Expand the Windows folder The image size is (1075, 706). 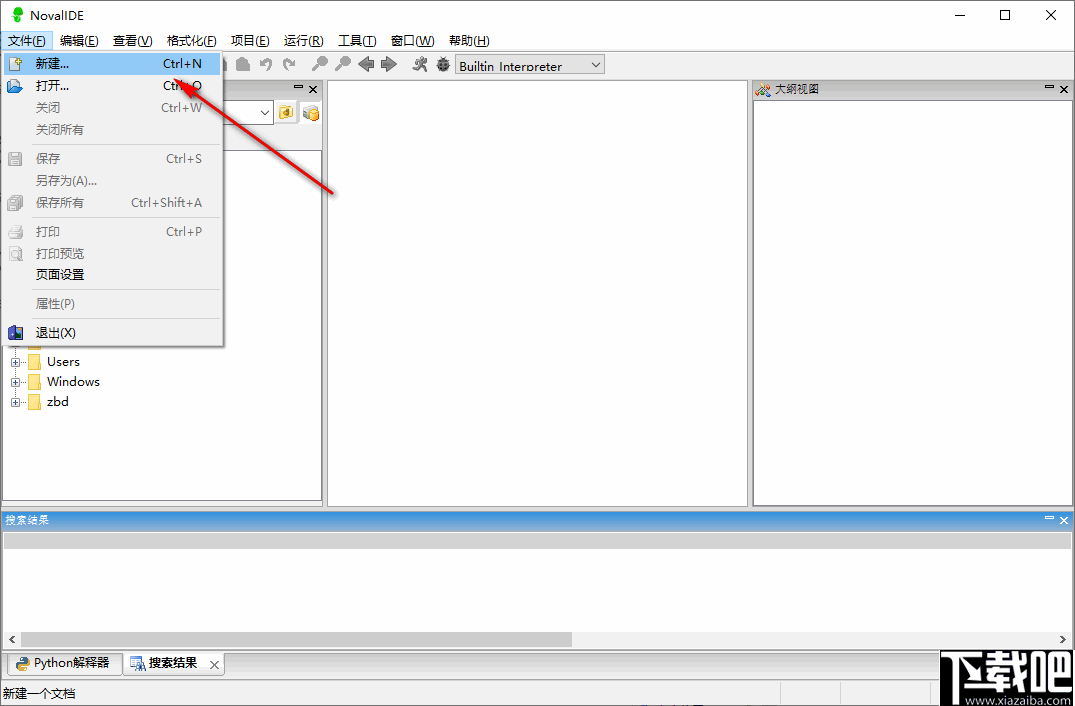[15, 382]
